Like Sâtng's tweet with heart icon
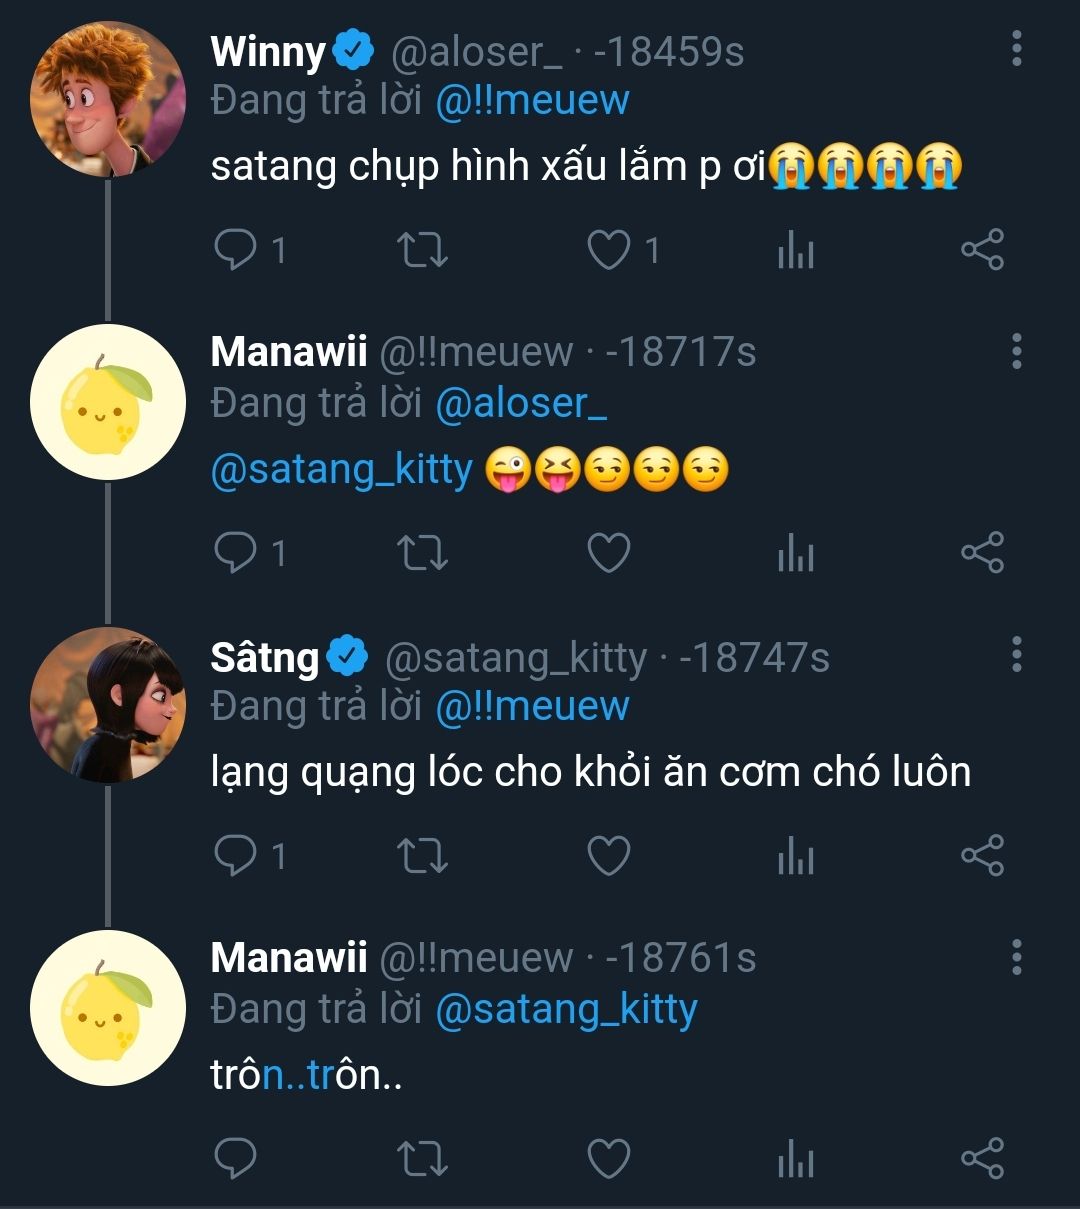Image resolution: width=1080 pixels, height=1209 pixels. click(x=608, y=856)
